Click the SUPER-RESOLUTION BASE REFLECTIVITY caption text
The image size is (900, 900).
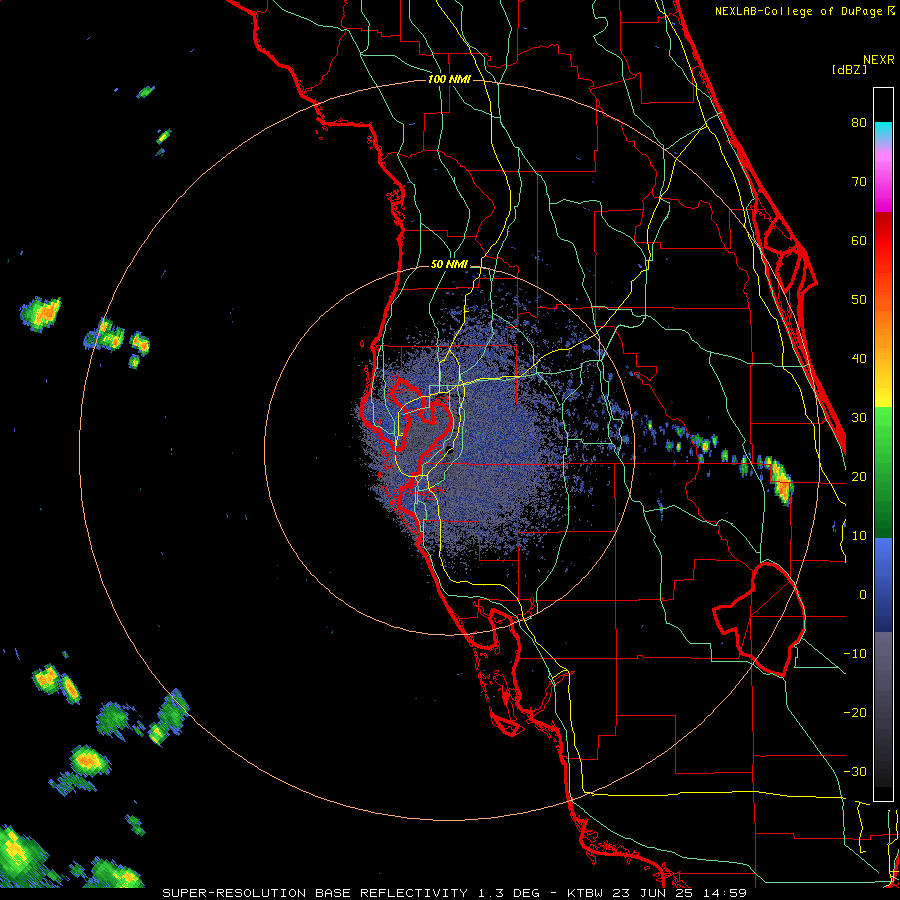tap(317, 893)
